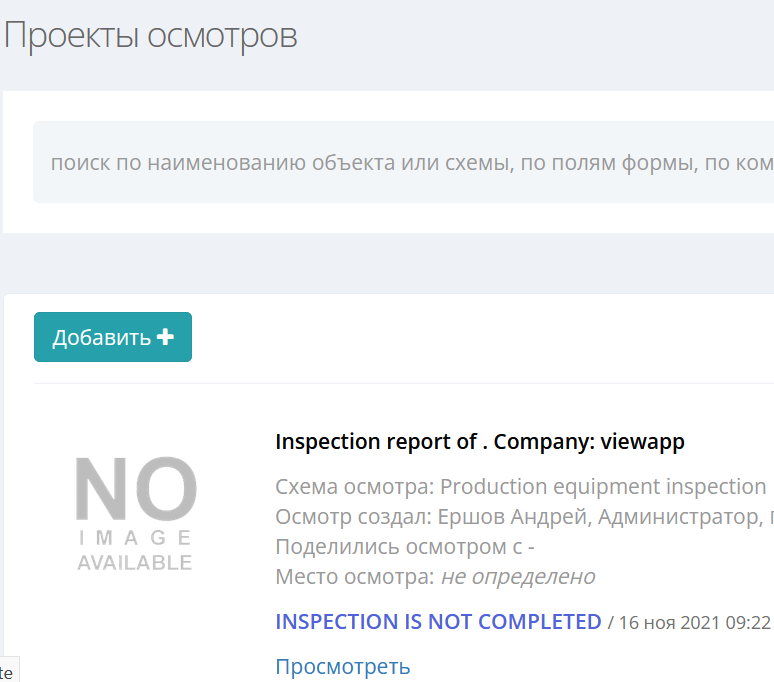Click the Осмотр создал label
The width and height of the screenshot is (774, 682).
(x=352, y=517)
